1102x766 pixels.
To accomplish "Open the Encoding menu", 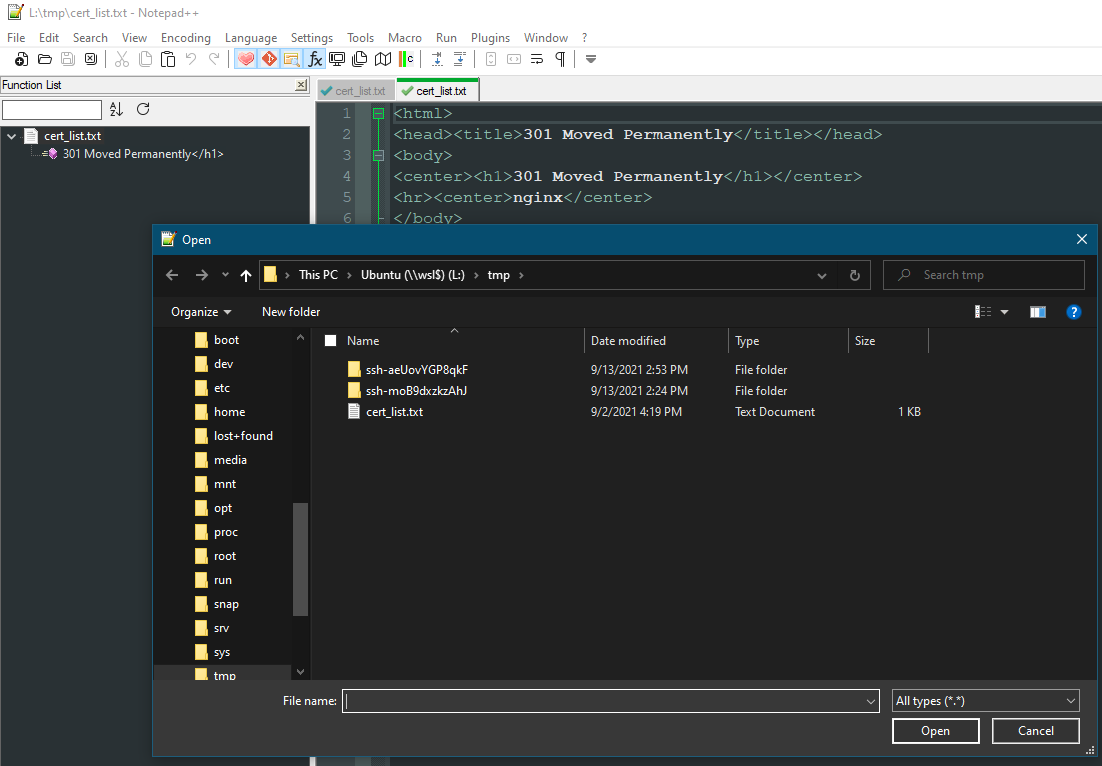I will 186,38.
